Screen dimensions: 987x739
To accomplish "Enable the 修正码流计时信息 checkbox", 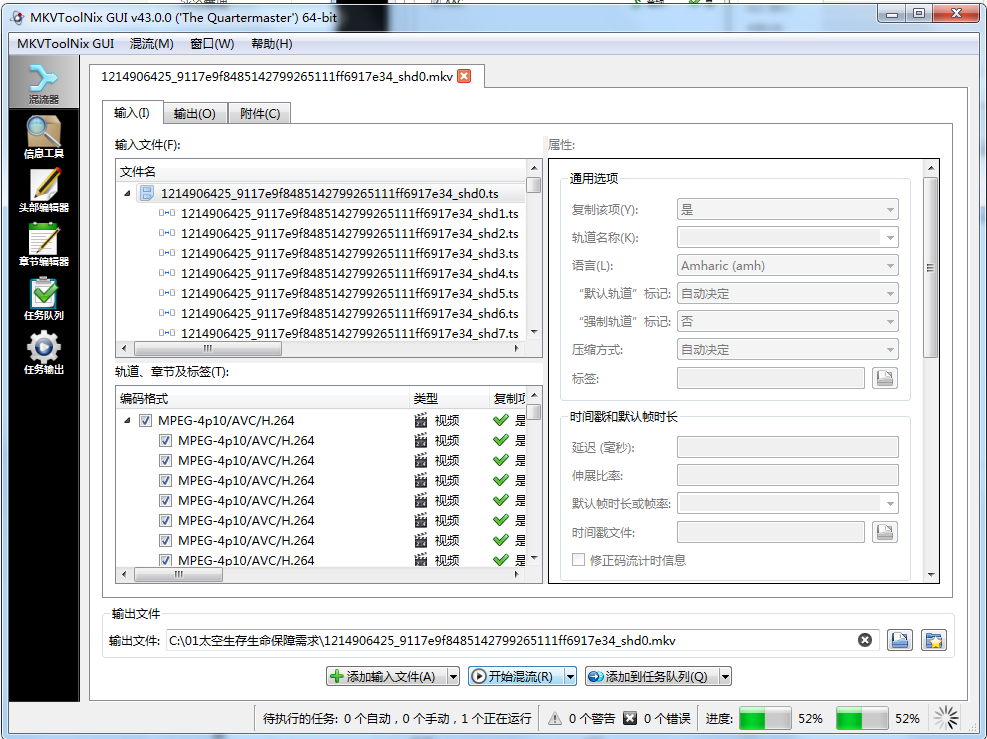I will pos(578,560).
